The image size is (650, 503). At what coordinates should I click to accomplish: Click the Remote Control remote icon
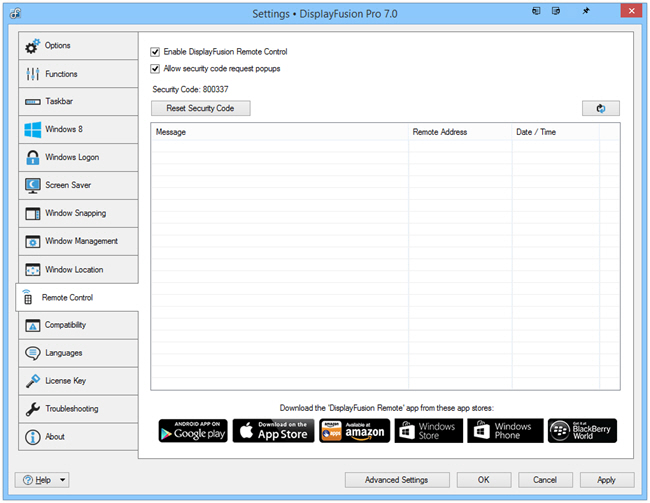click(x=27, y=297)
